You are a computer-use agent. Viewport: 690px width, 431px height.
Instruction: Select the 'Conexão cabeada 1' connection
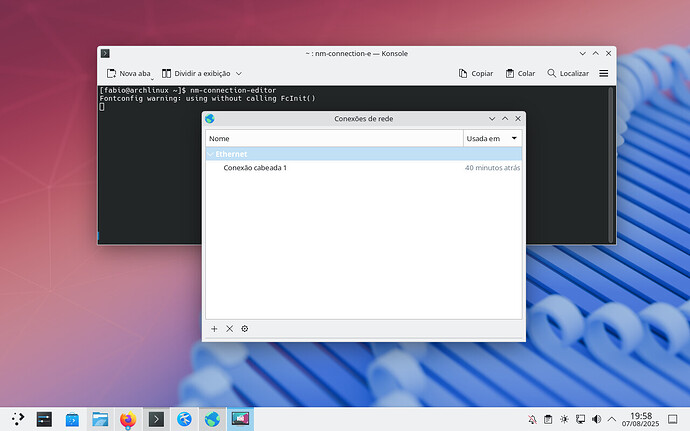coord(255,168)
